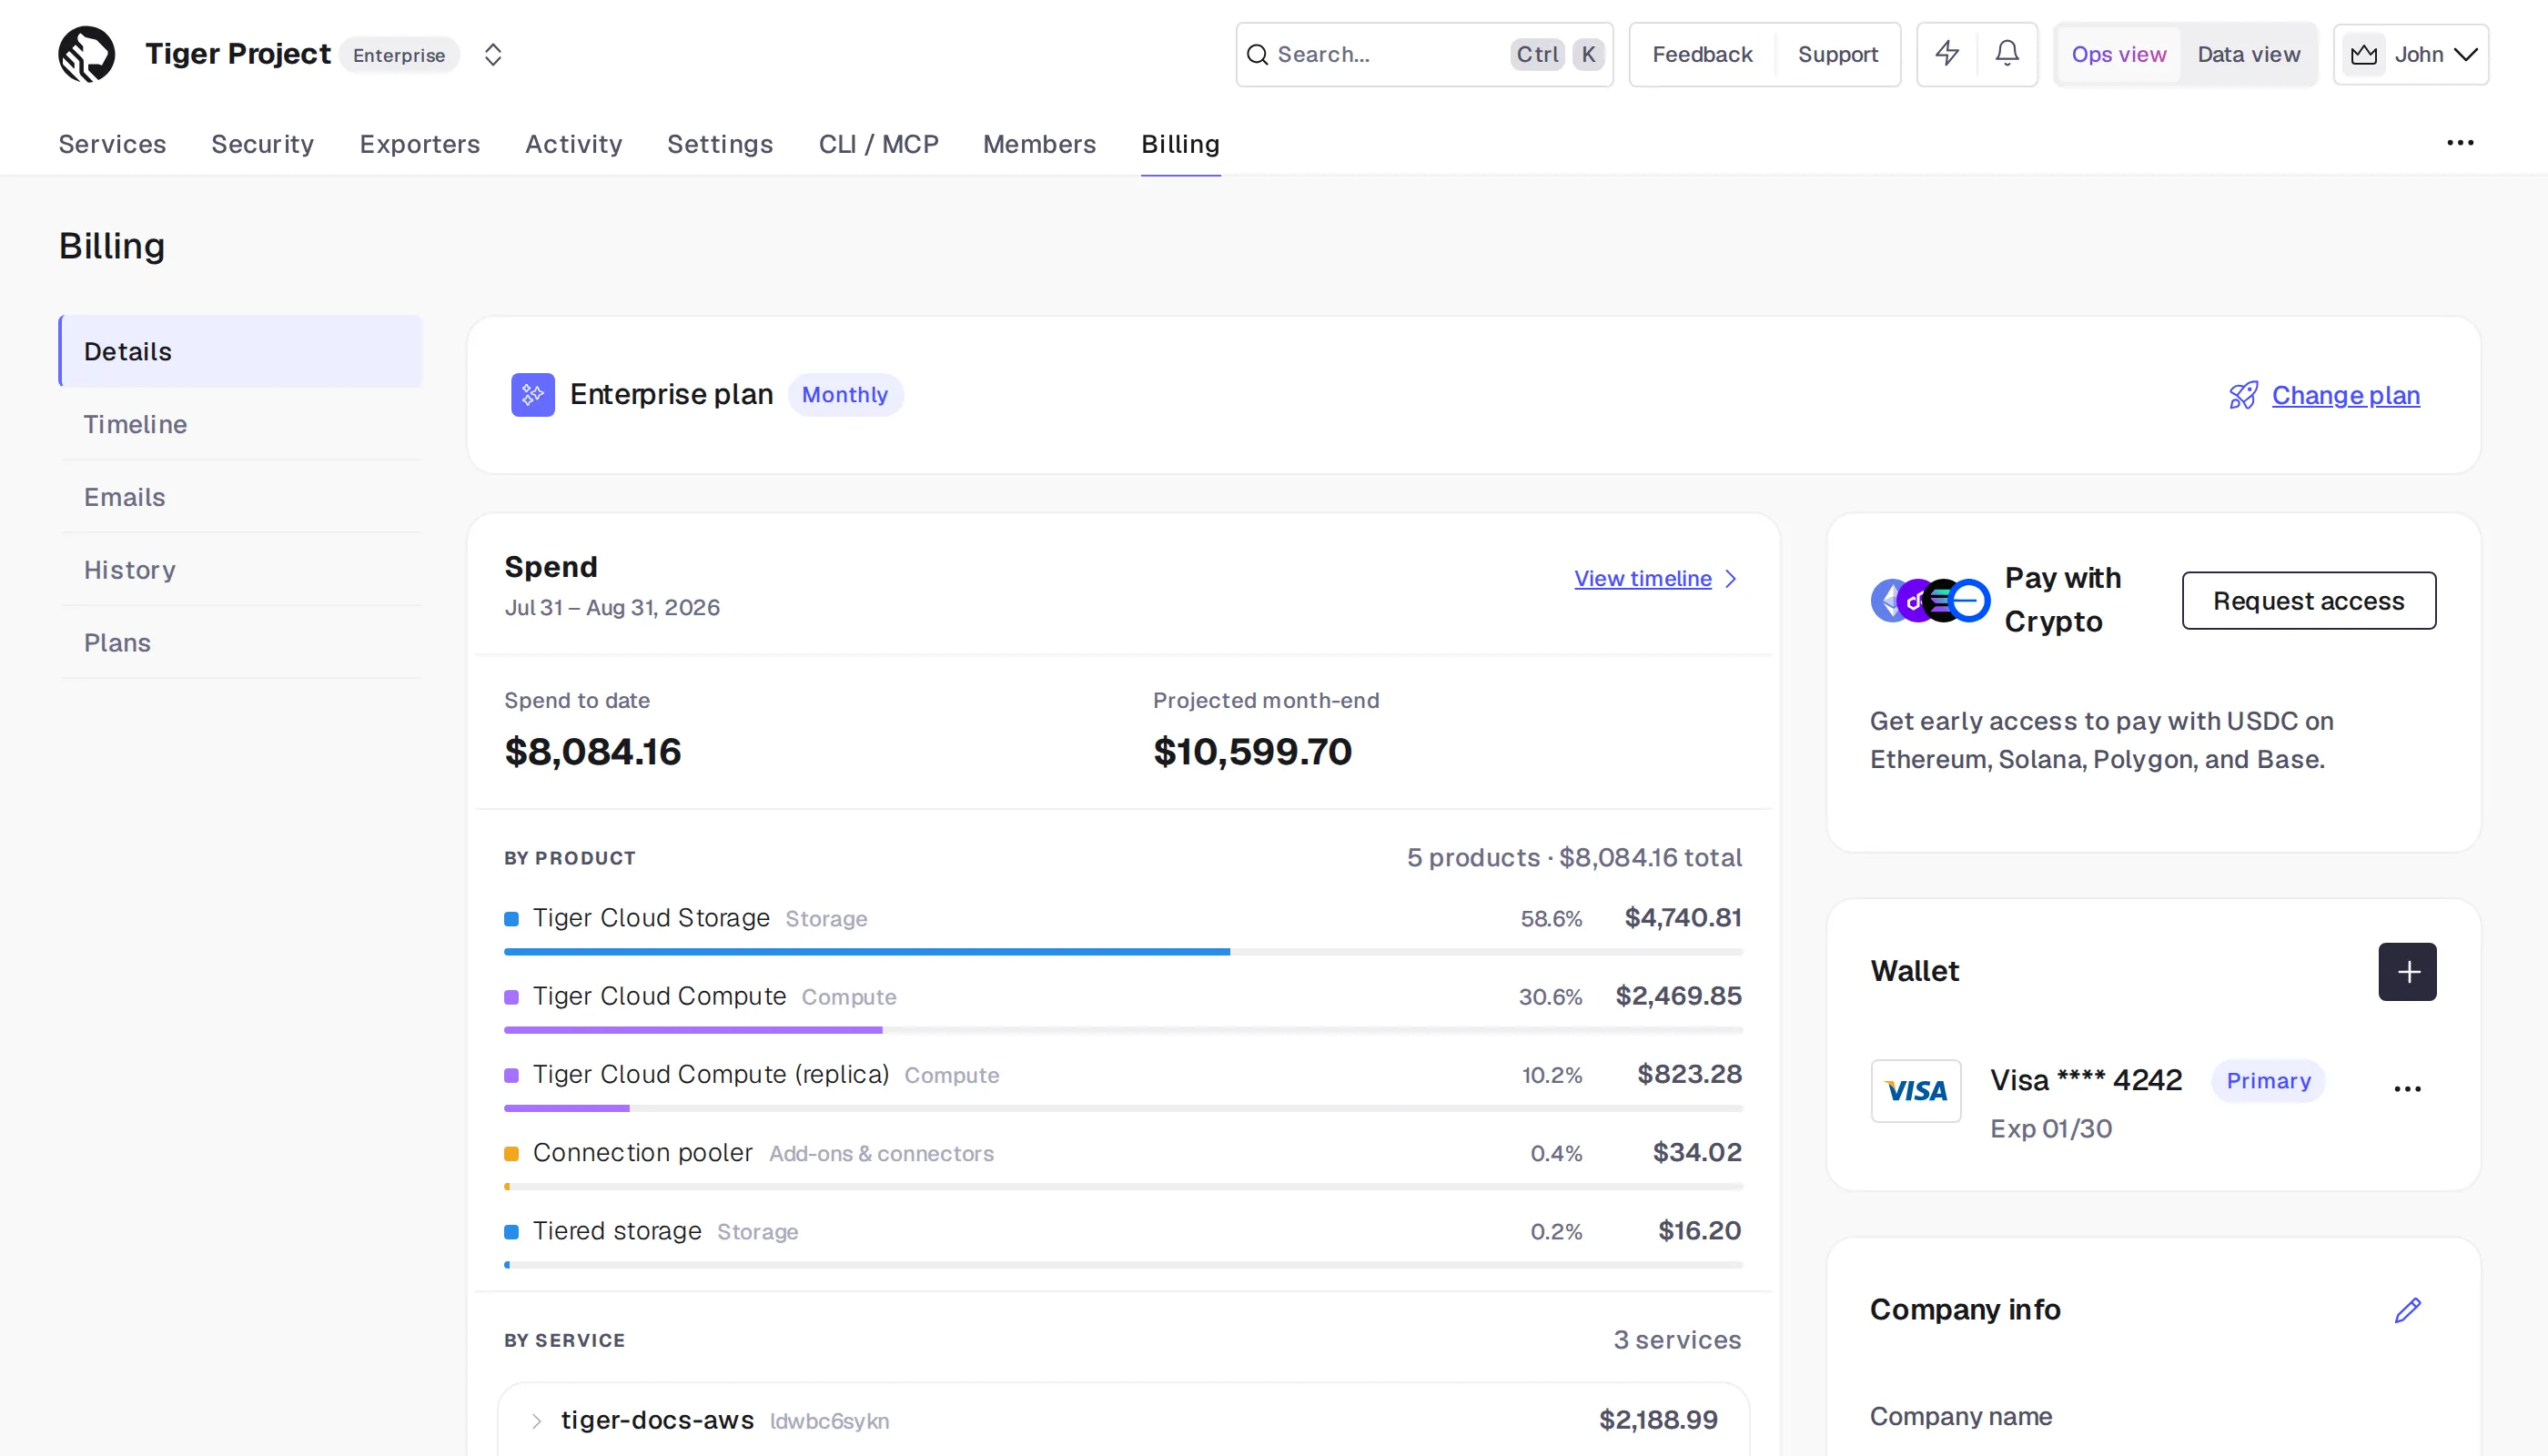The width and height of the screenshot is (2548, 1456).
Task: Click the Tiger Cloud Compute purple swatch
Action: 511,997
